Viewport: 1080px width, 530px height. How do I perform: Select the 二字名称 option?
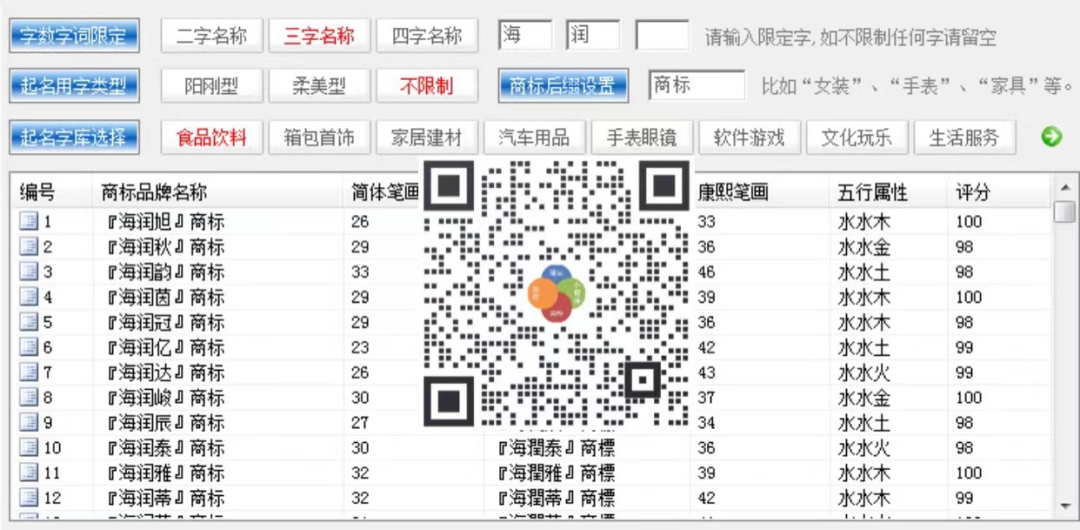[212, 35]
